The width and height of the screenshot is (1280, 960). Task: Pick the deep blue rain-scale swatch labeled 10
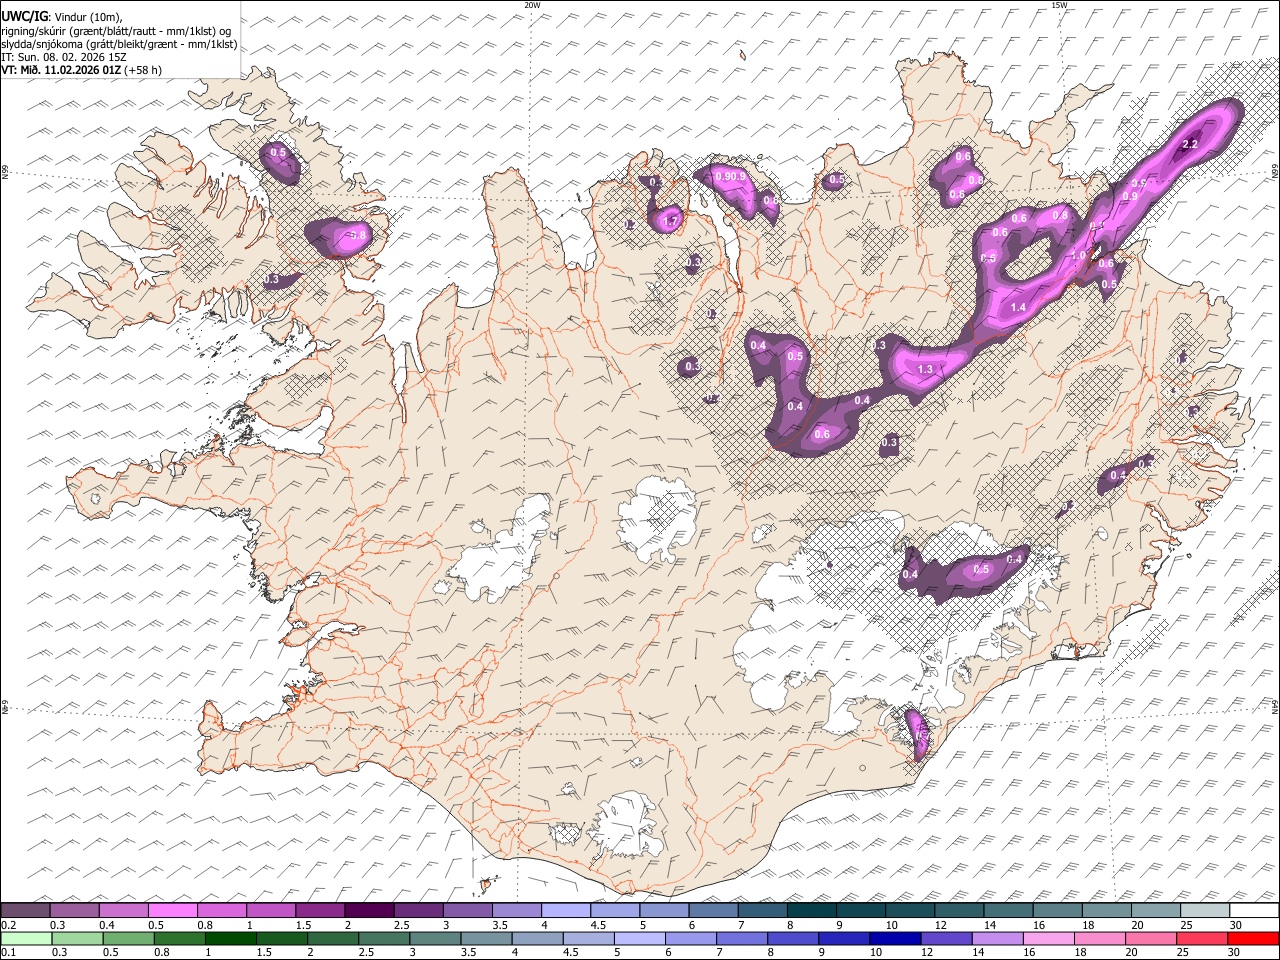click(895, 938)
